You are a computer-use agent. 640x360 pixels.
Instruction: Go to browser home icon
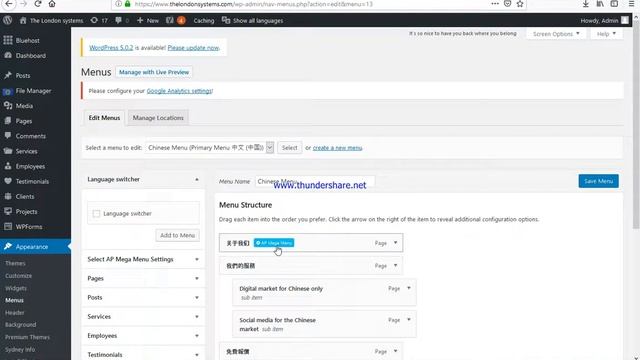52,4
